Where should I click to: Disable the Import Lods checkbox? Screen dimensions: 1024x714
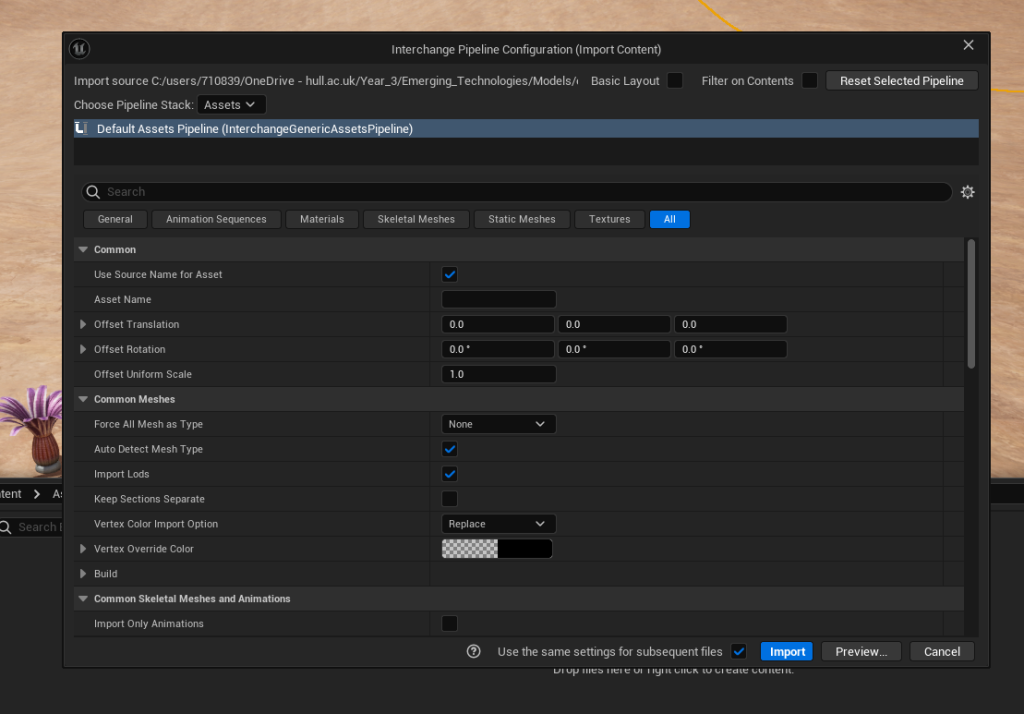[450, 474]
